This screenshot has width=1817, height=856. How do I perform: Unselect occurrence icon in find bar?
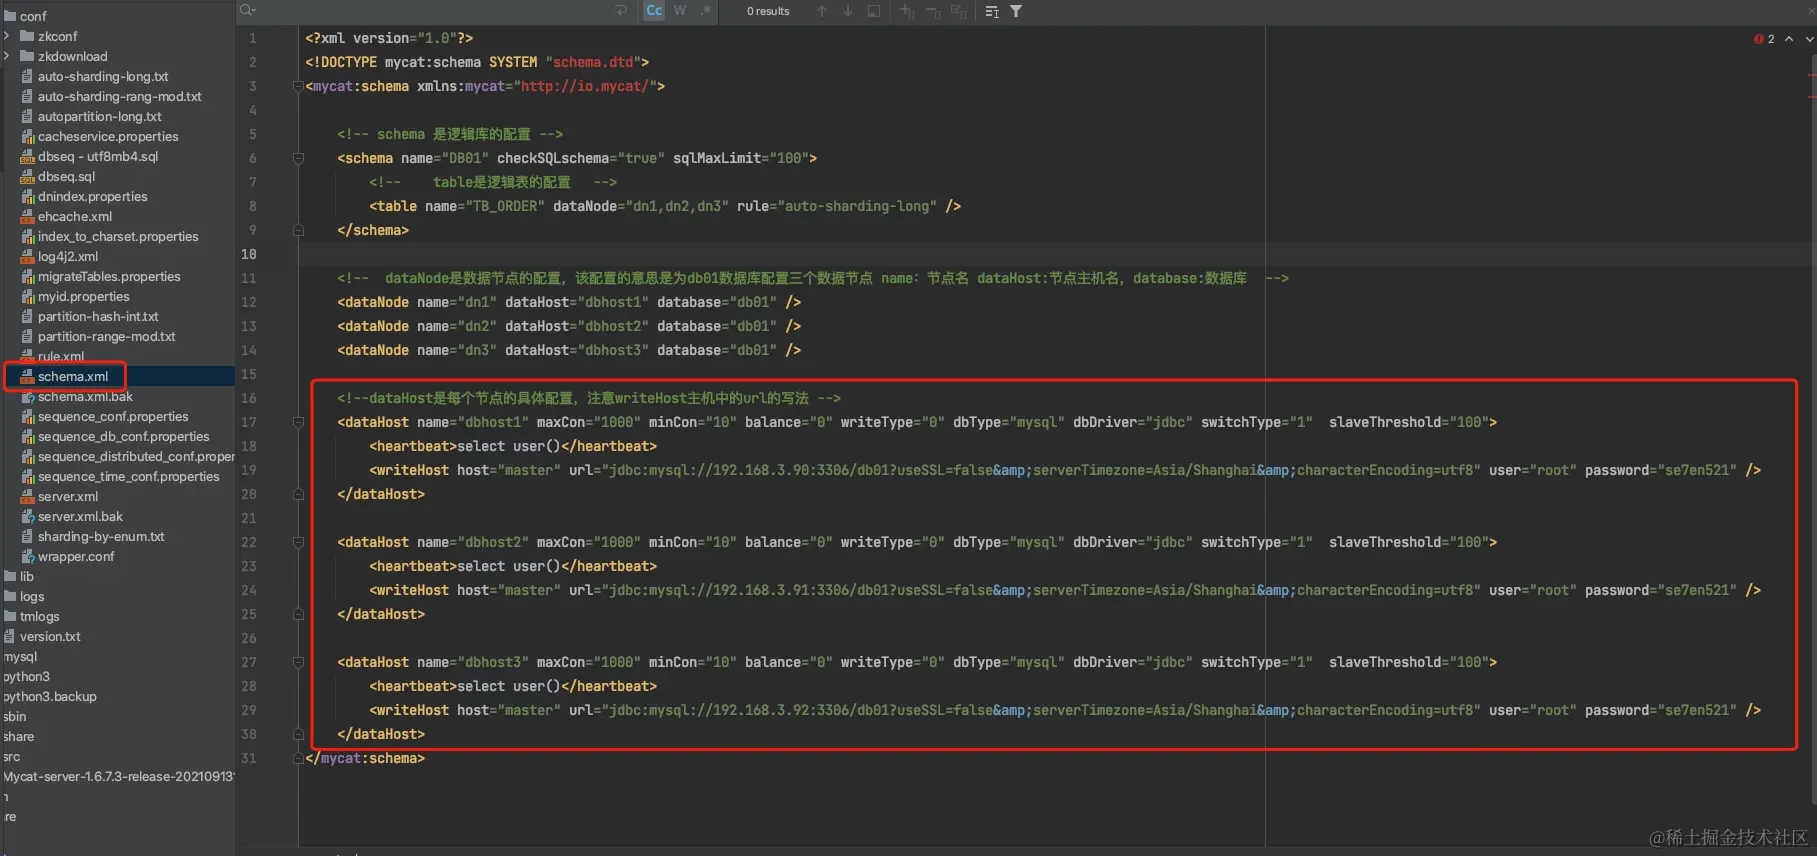click(x=933, y=11)
